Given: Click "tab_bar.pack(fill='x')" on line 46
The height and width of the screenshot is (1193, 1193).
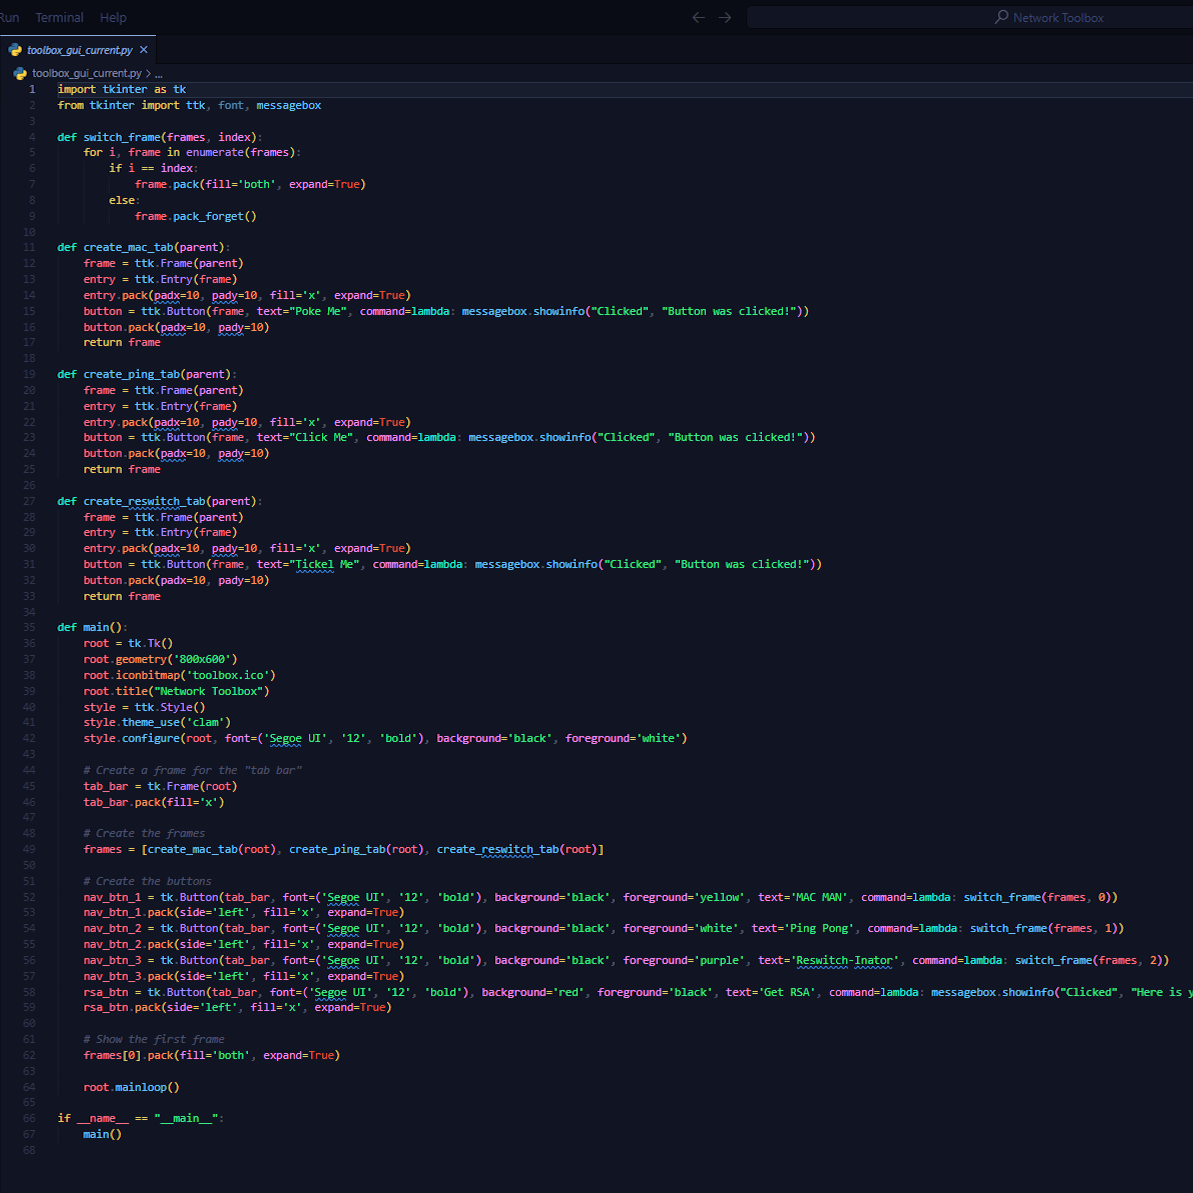Looking at the screenshot, I should click(x=154, y=803).
